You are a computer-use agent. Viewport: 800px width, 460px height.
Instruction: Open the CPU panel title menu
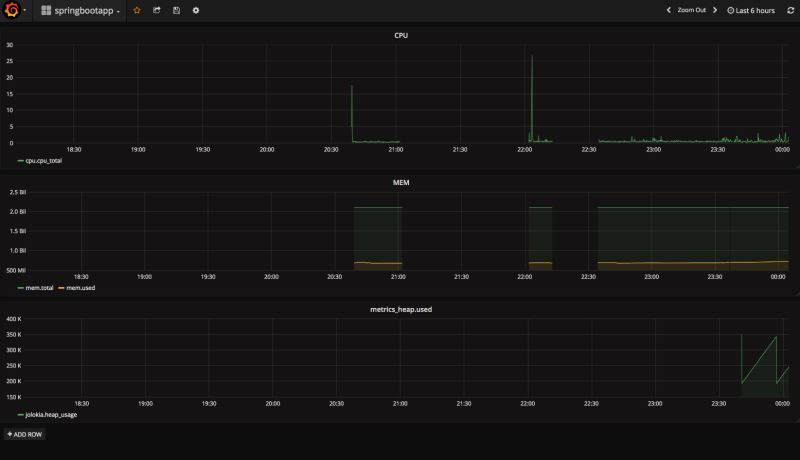pyautogui.click(x=401, y=35)
